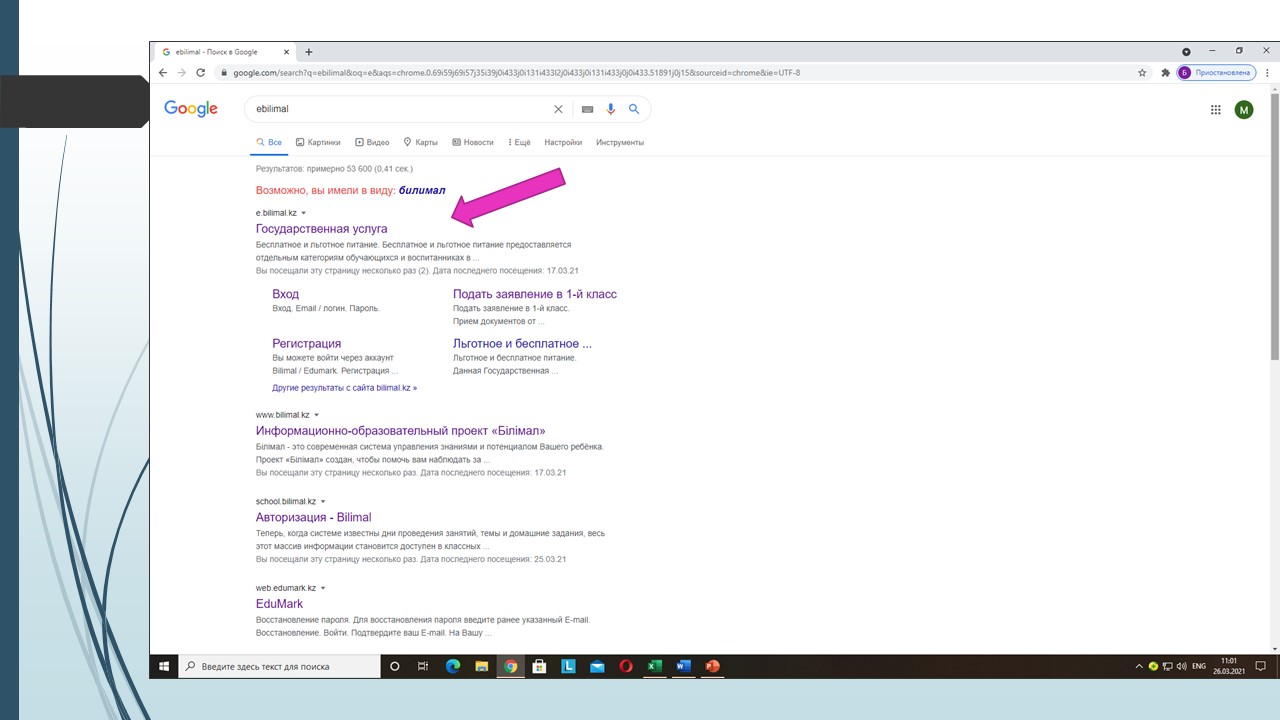Open the Государственная услуга search result
1280x720 pixels.
click(321, 229)
